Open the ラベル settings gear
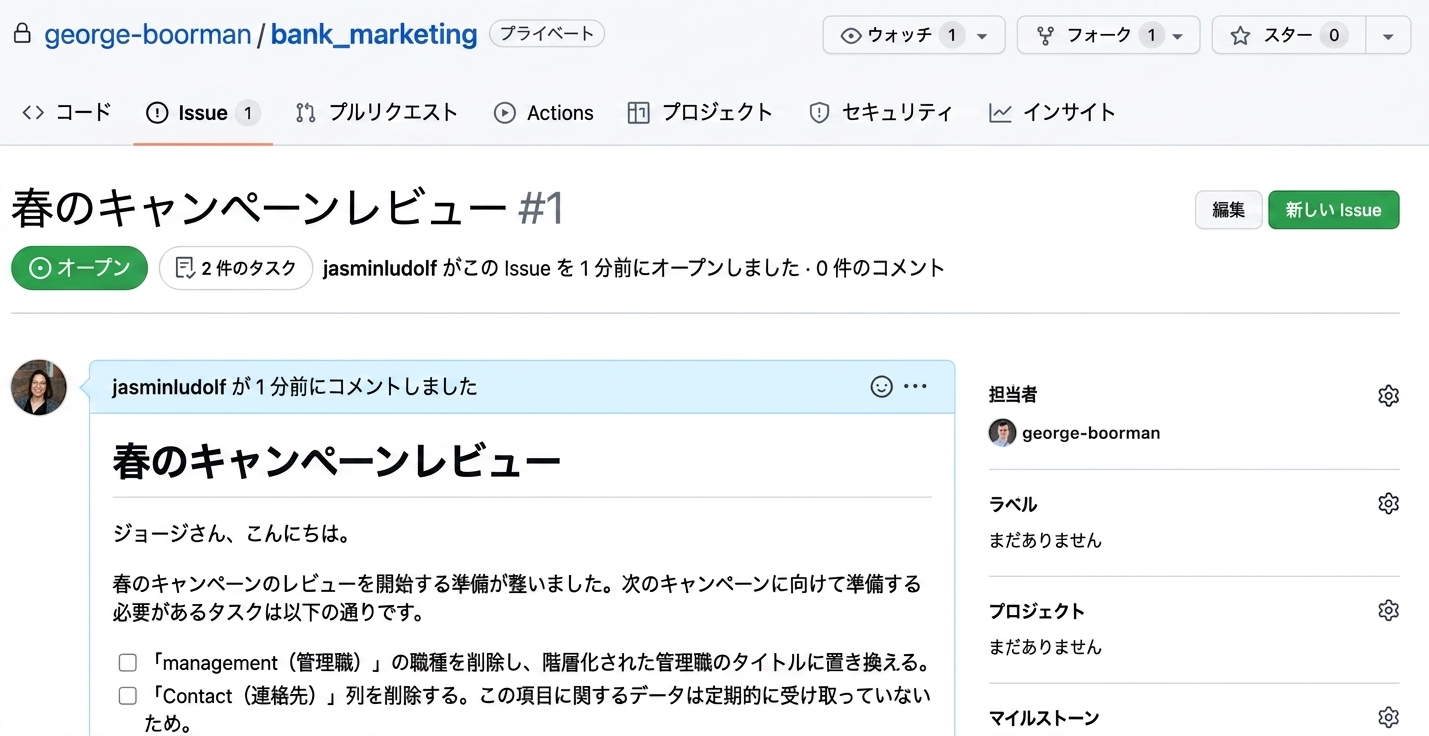The width and height of the screenshot is (1429, 736). 1388,503
